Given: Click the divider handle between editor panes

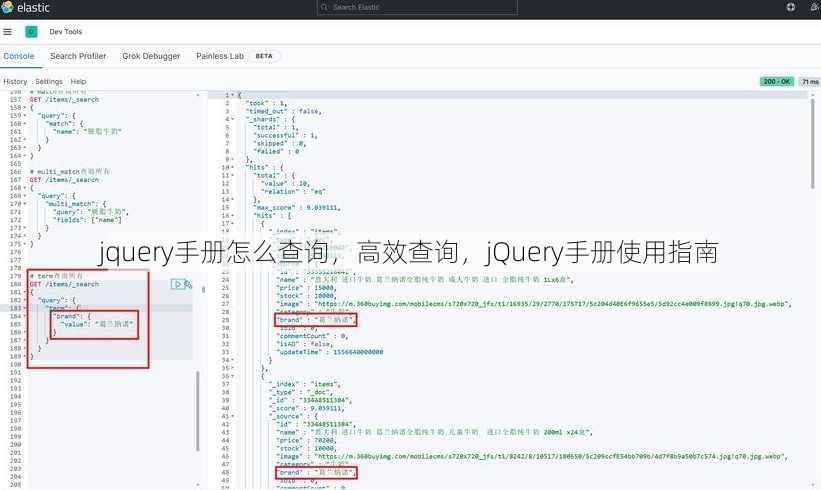Looking at the screenshot, I should [x=204, y=289].
